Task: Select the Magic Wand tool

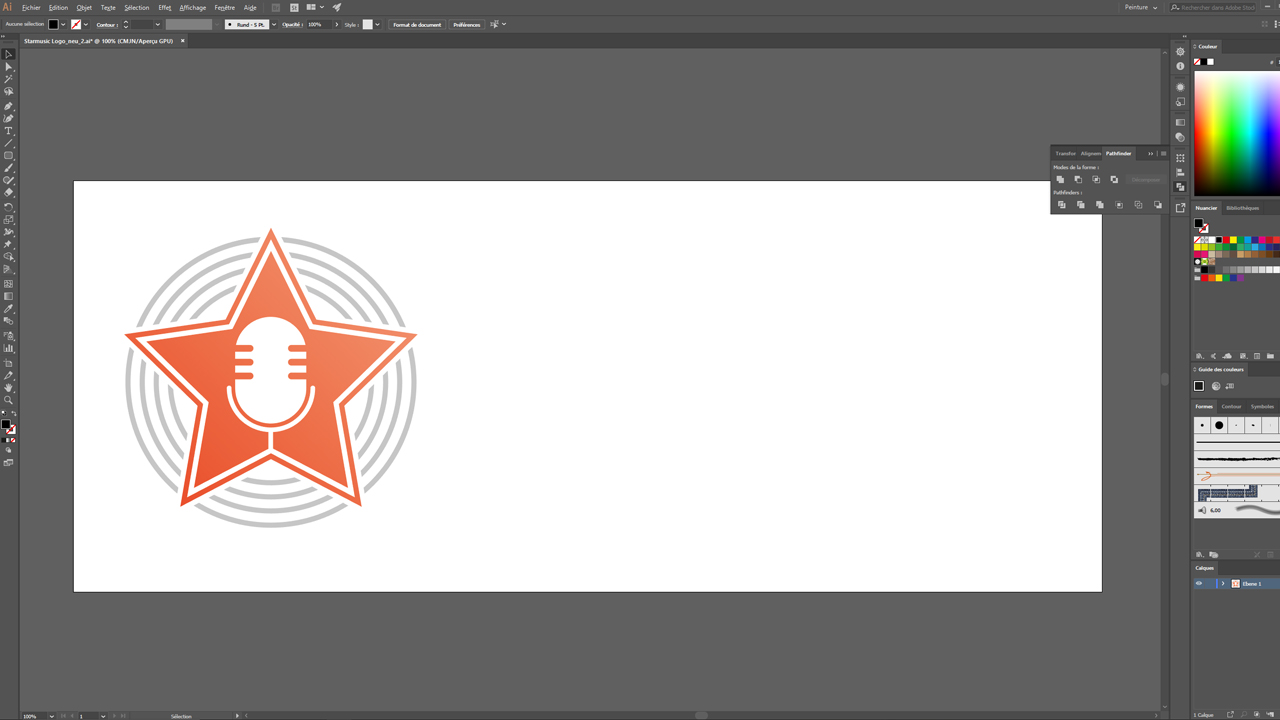Action: click(8, 79)
